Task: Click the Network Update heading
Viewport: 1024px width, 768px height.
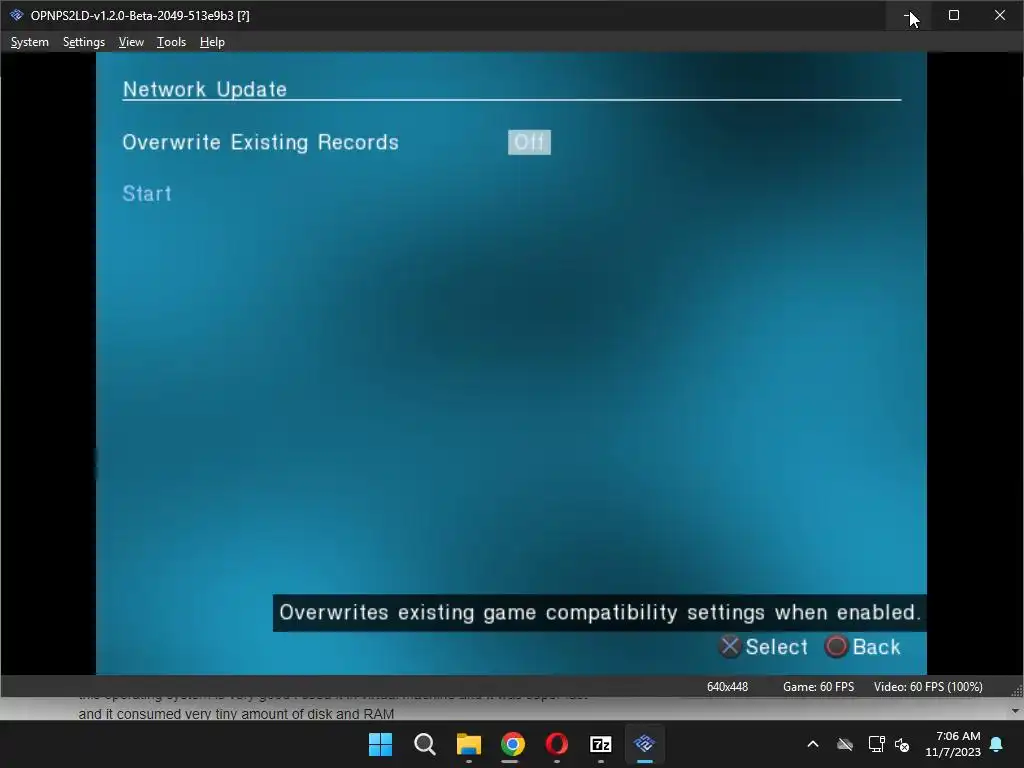Action: click(204, 89)
